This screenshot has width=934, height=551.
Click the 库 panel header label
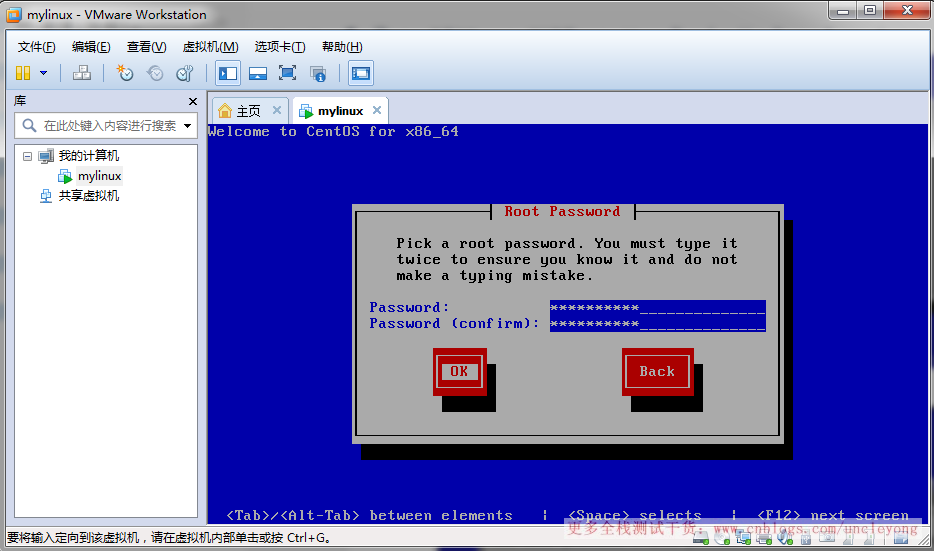pos(20,101)
